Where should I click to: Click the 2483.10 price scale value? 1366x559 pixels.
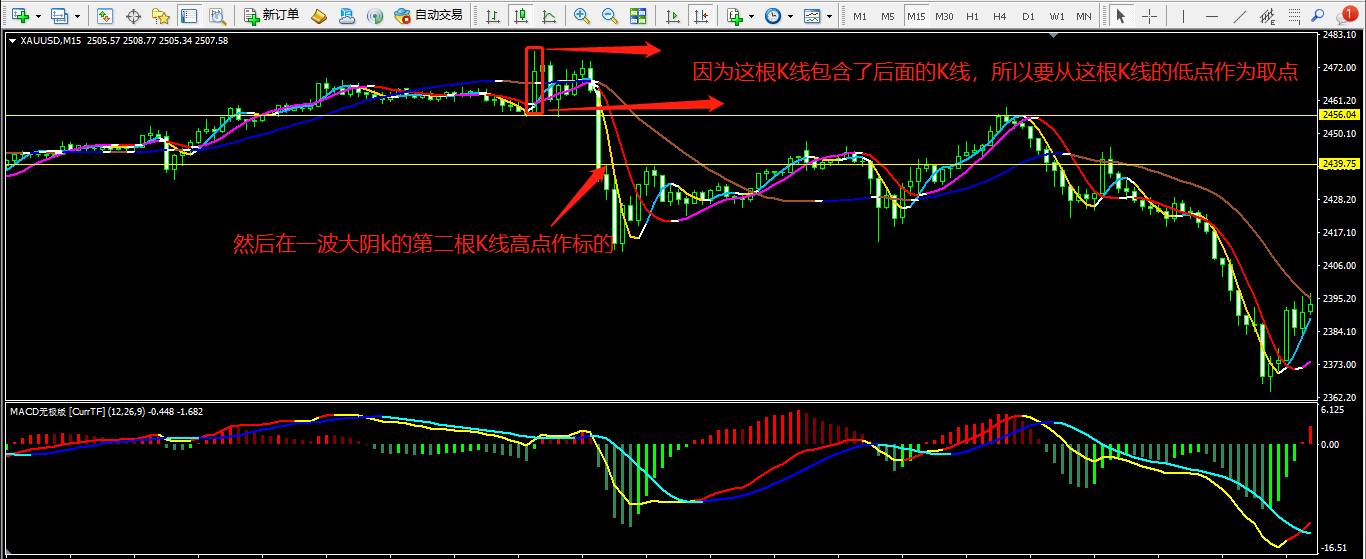1338,35
